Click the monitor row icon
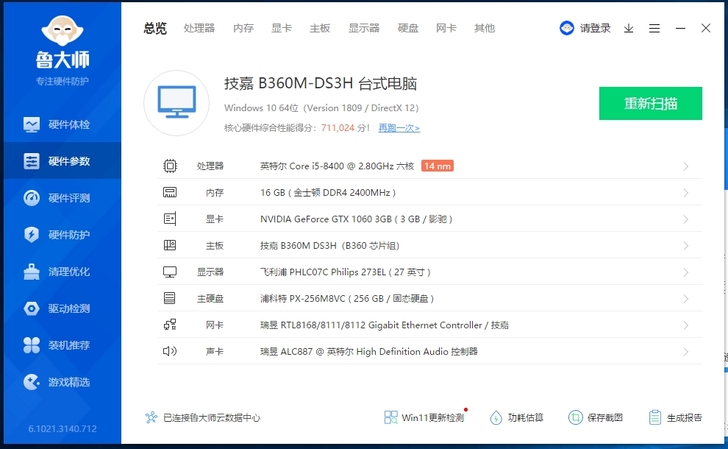The image size is (728, 449). (x=170, y=272)
